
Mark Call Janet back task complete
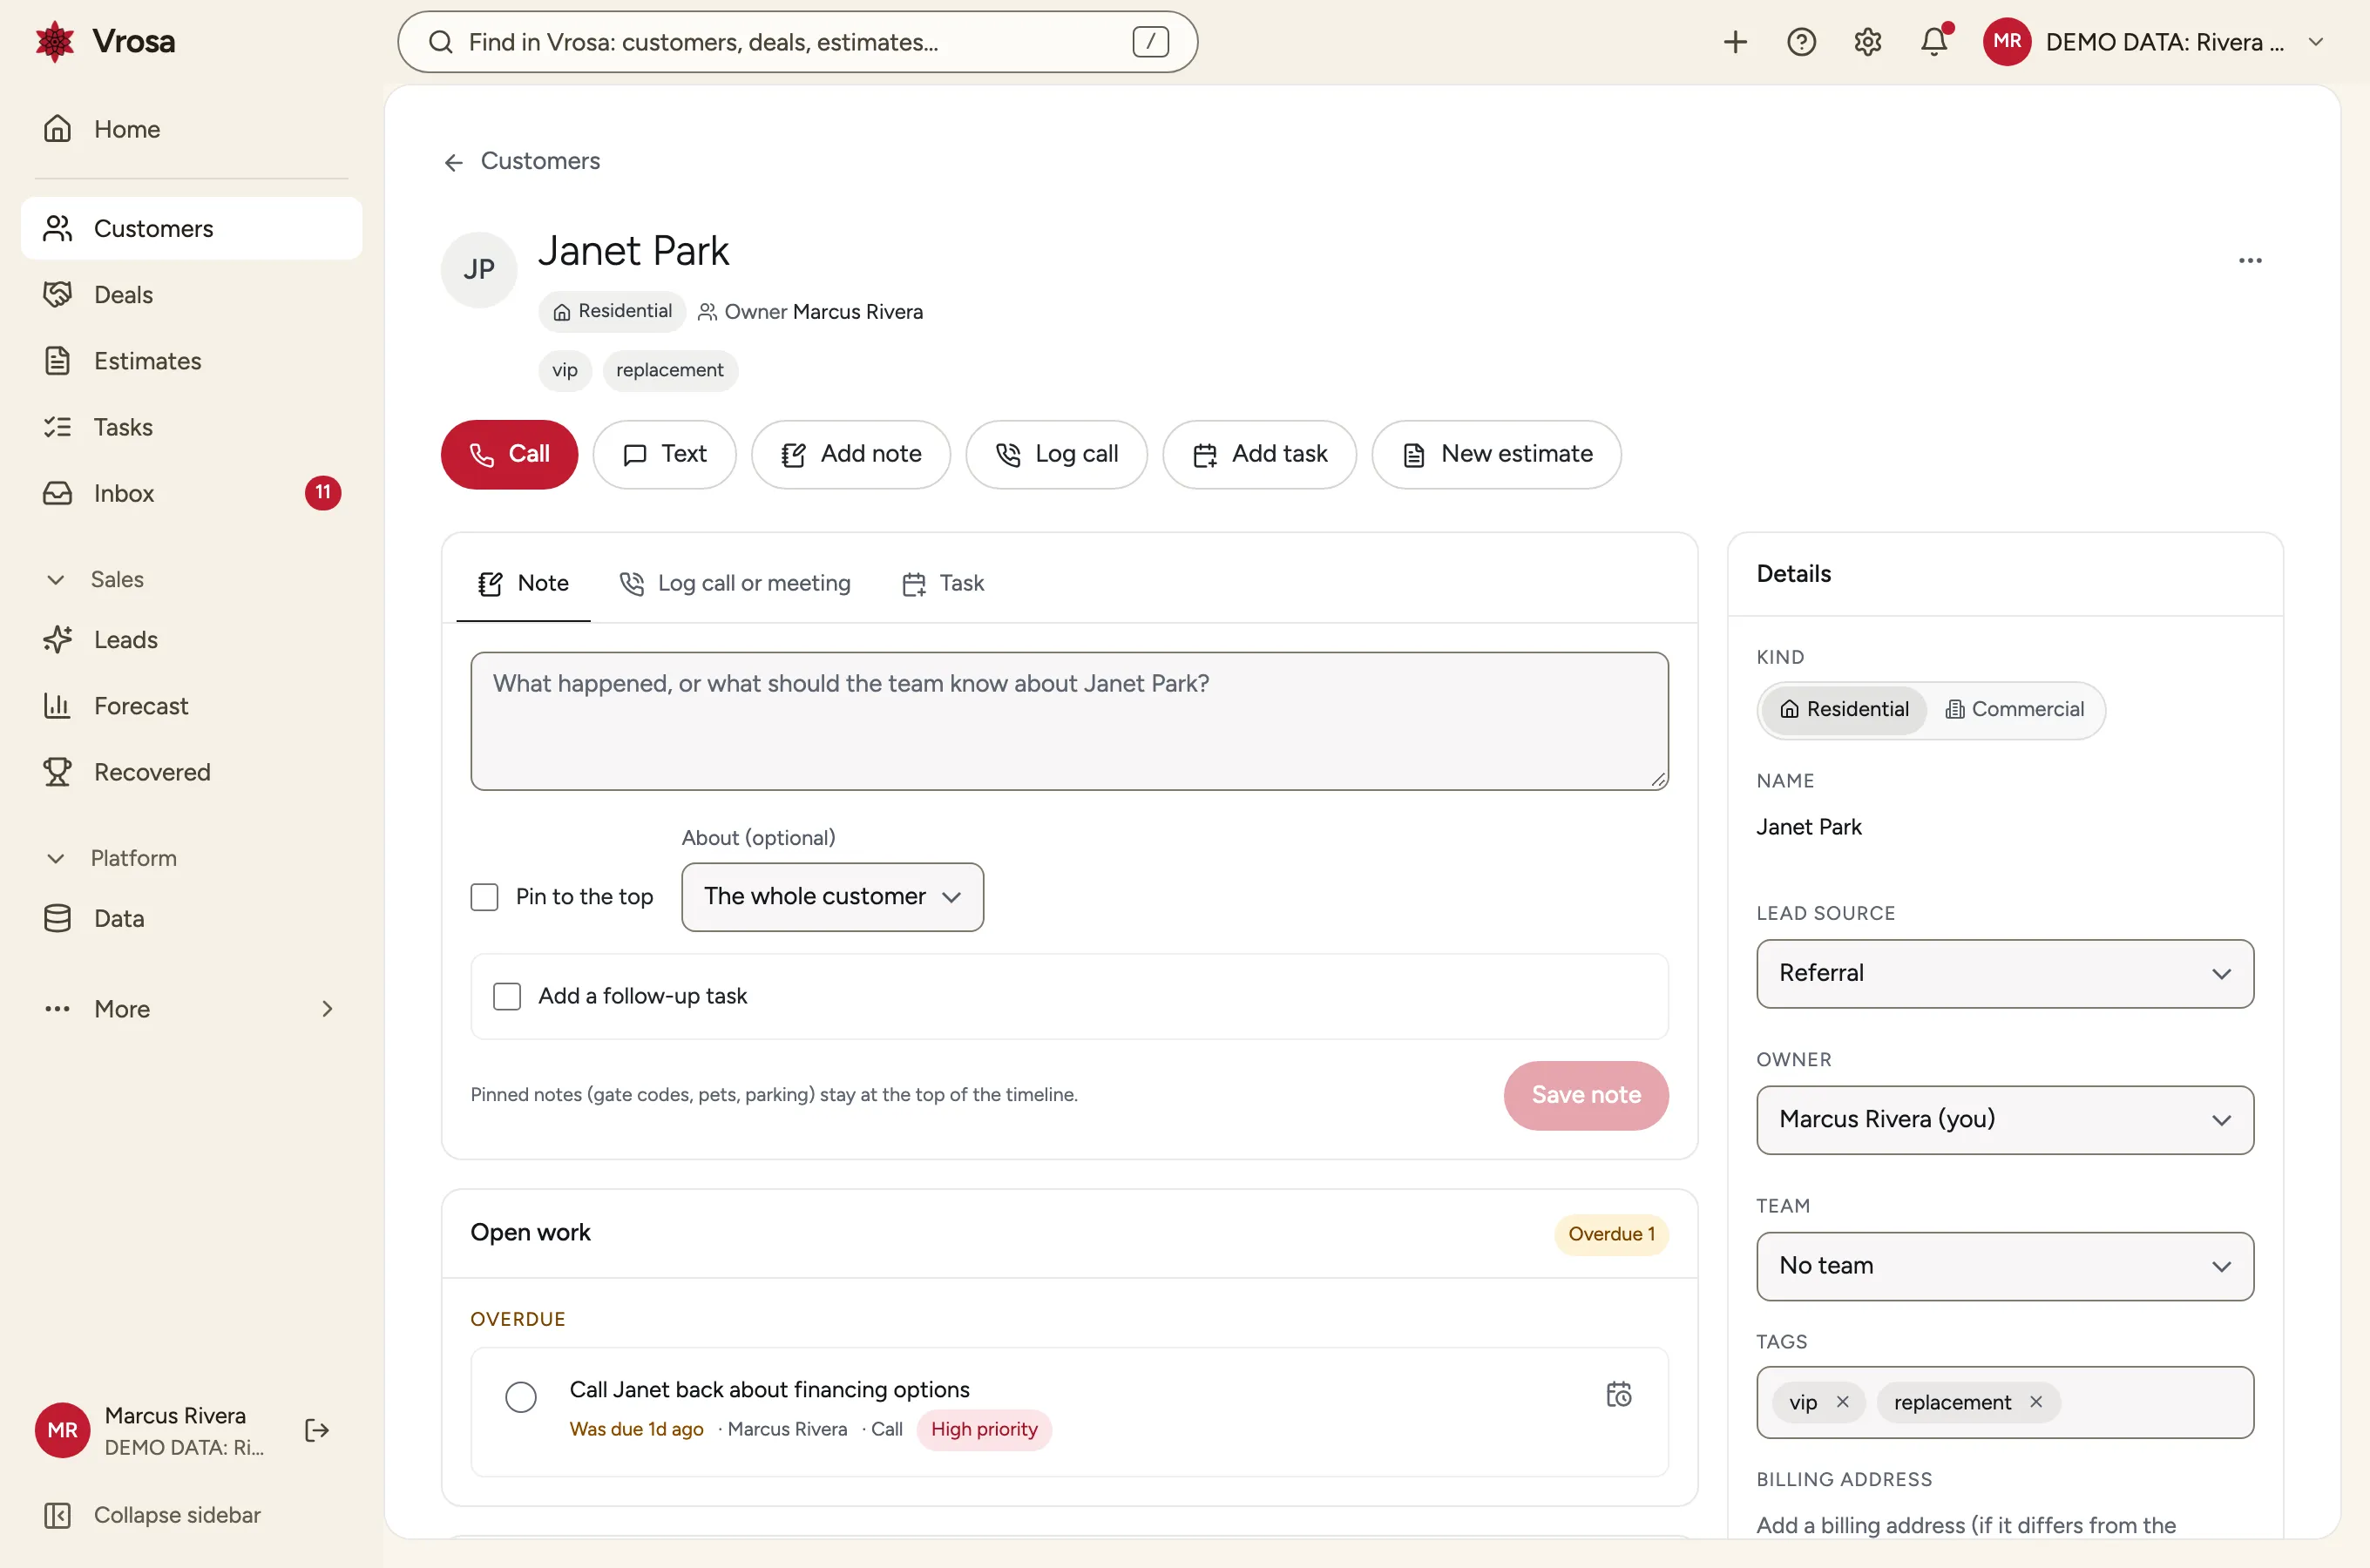pos(520,1397)
